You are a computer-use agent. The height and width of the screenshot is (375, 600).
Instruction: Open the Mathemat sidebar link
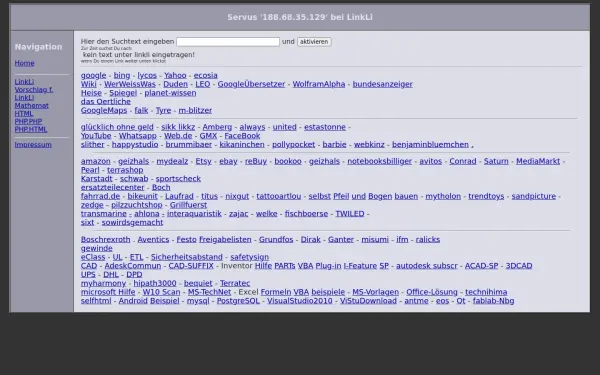click(x=31, y=105)
